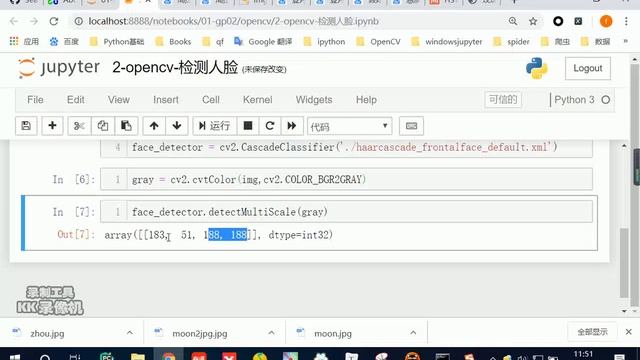Image resolution: width=640 pixels, height=360 pixels.
Task: Open the View menu
Action: pos(119,100)
